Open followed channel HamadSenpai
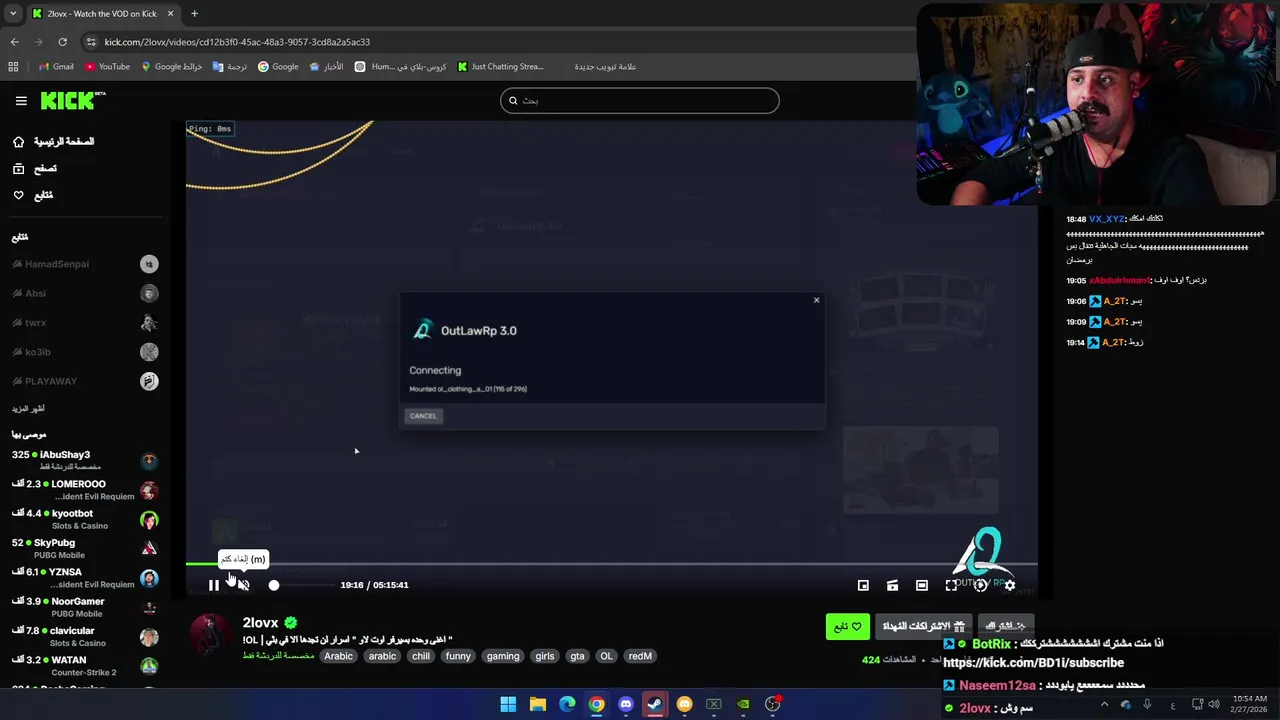 [x=85, y=264]
